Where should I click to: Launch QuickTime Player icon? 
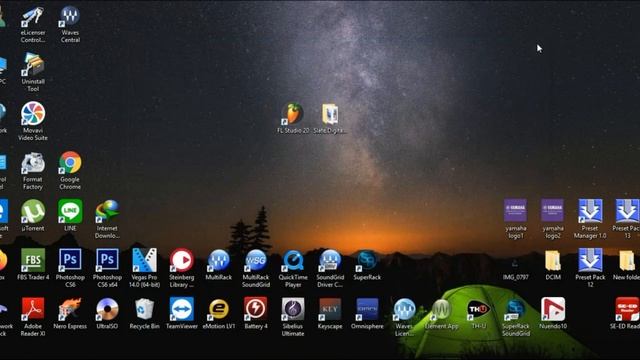click(293, 260)
